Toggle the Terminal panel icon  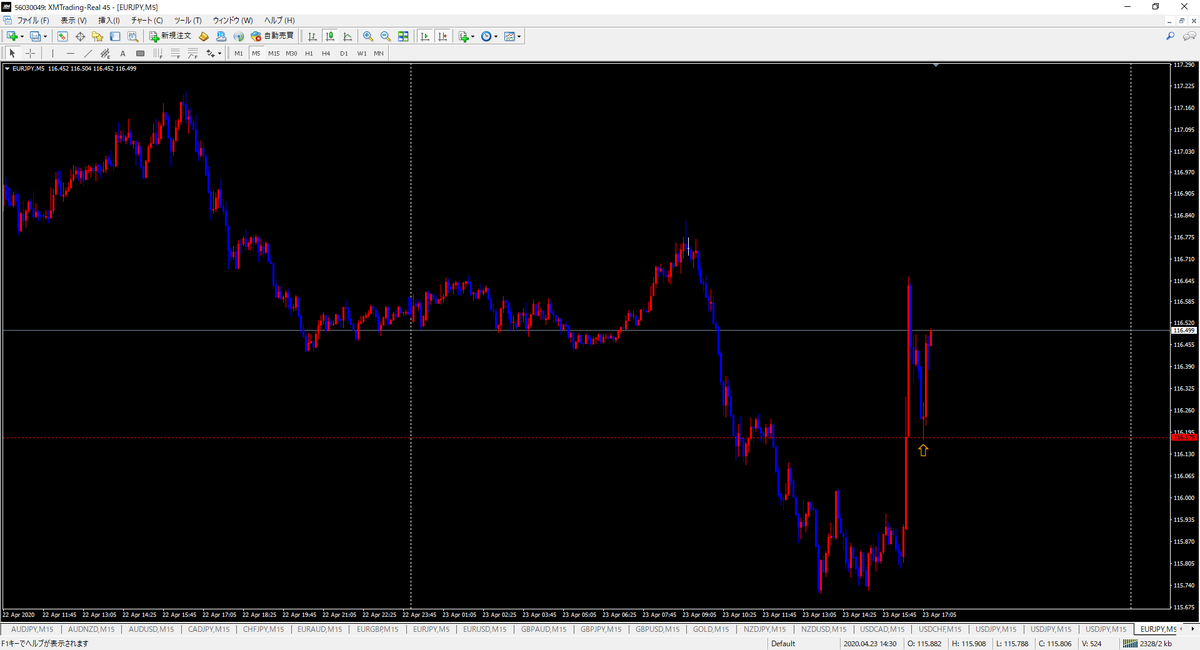point(115,36)
